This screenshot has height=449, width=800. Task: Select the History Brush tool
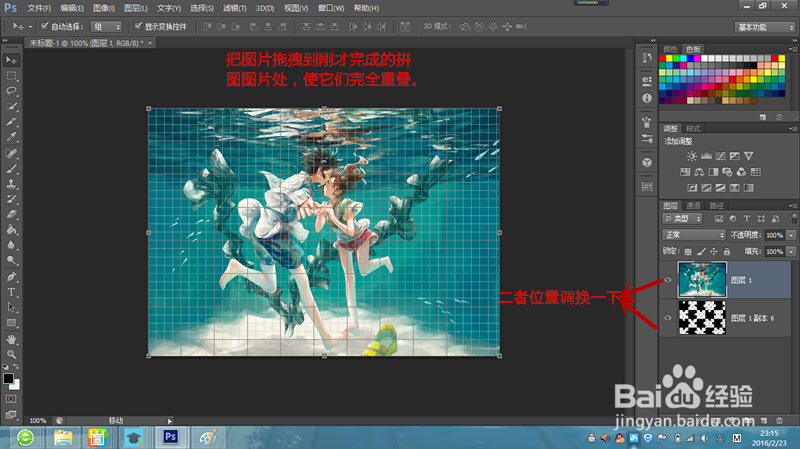[11, 199]
